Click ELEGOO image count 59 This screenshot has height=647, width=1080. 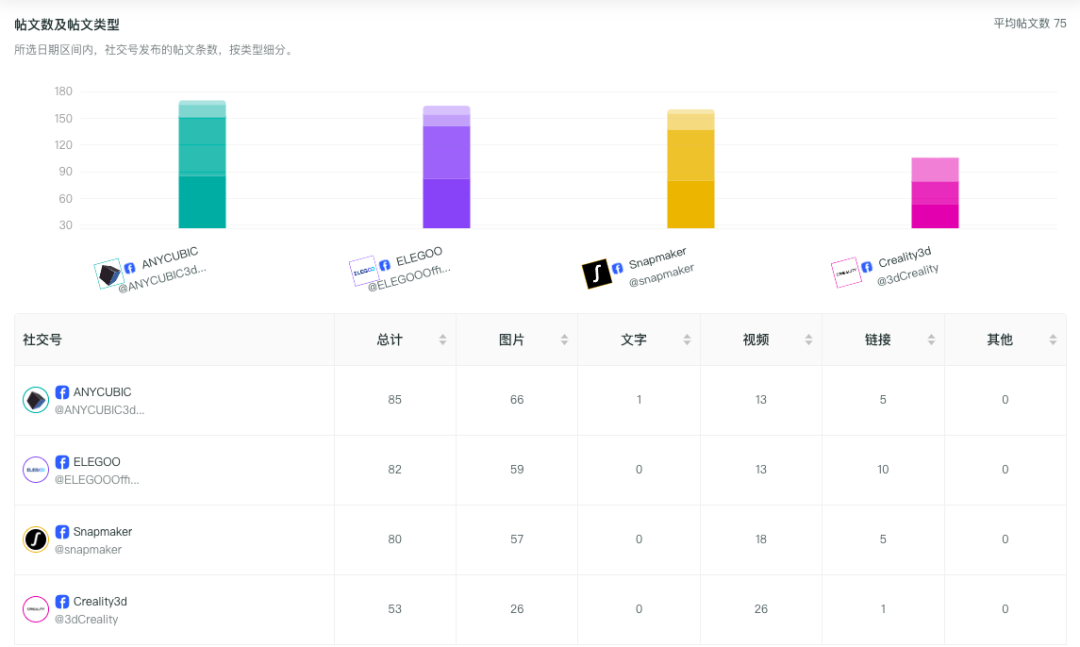pos(517,469)
